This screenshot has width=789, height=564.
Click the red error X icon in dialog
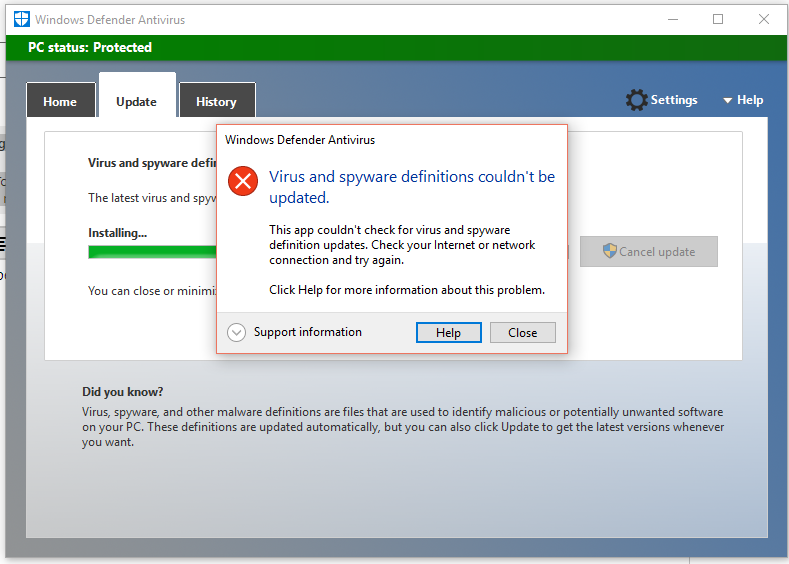[243, 181]
